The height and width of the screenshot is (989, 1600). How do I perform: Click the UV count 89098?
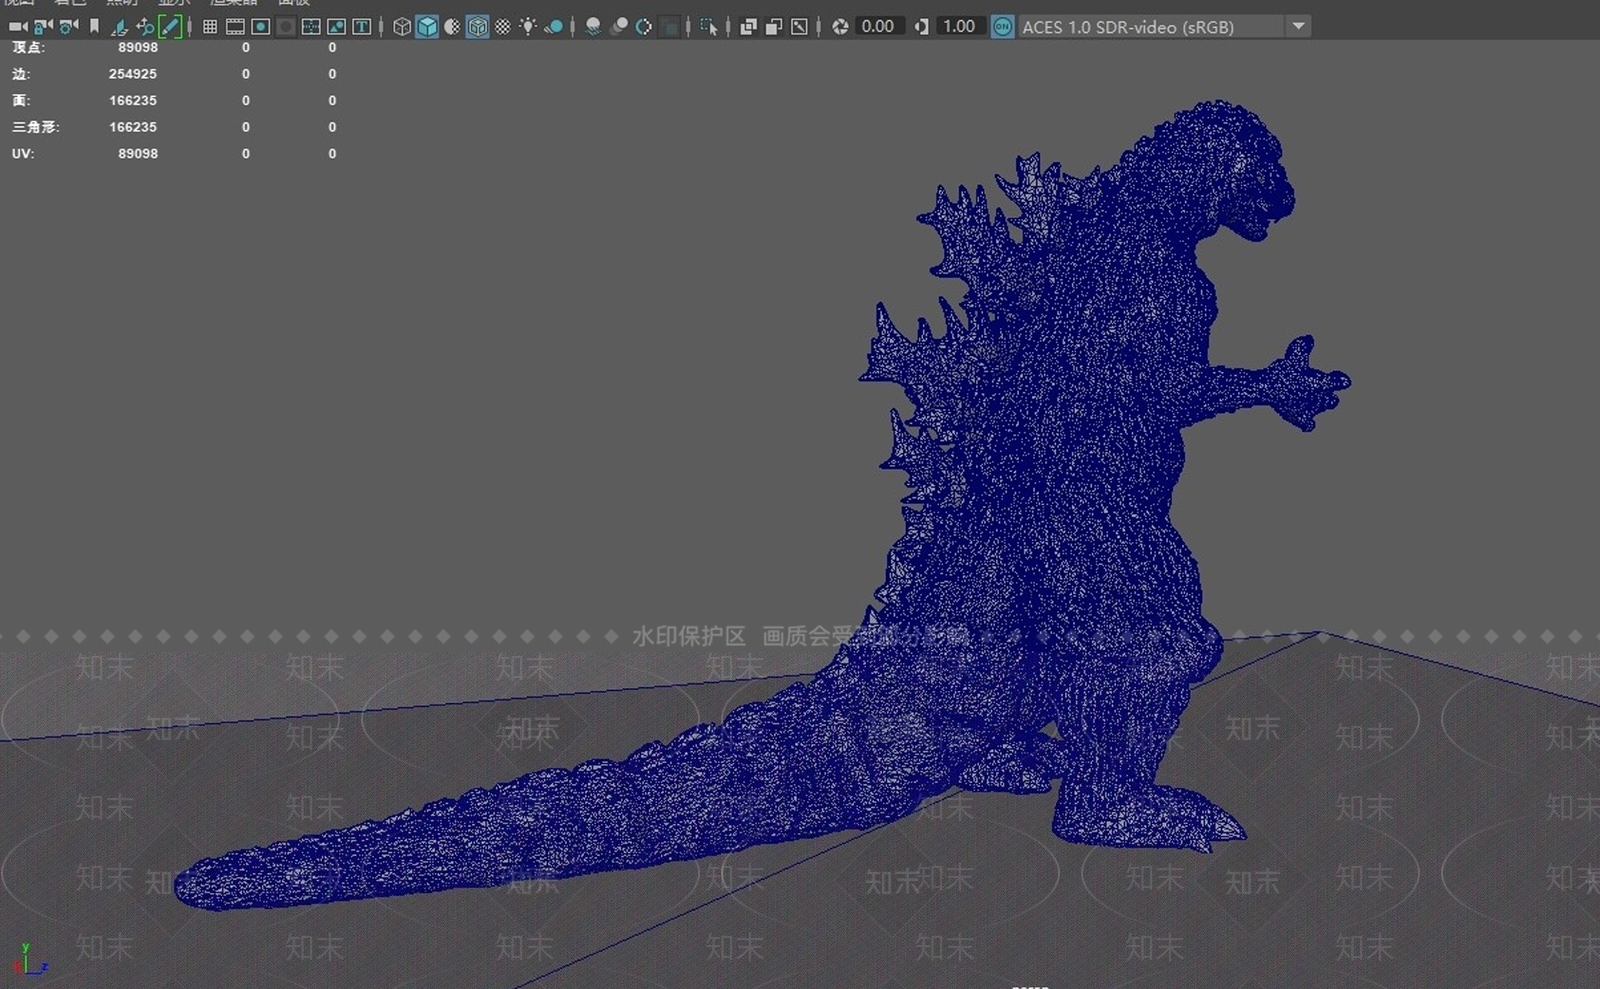pyautogui.click(x=138, y=154)
